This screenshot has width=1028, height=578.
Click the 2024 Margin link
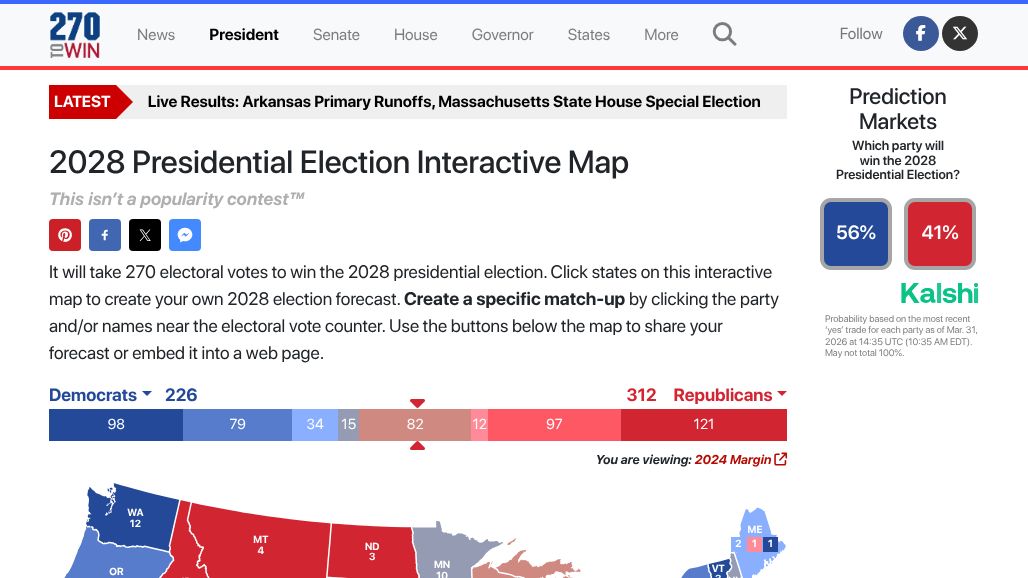coord(732,460)
